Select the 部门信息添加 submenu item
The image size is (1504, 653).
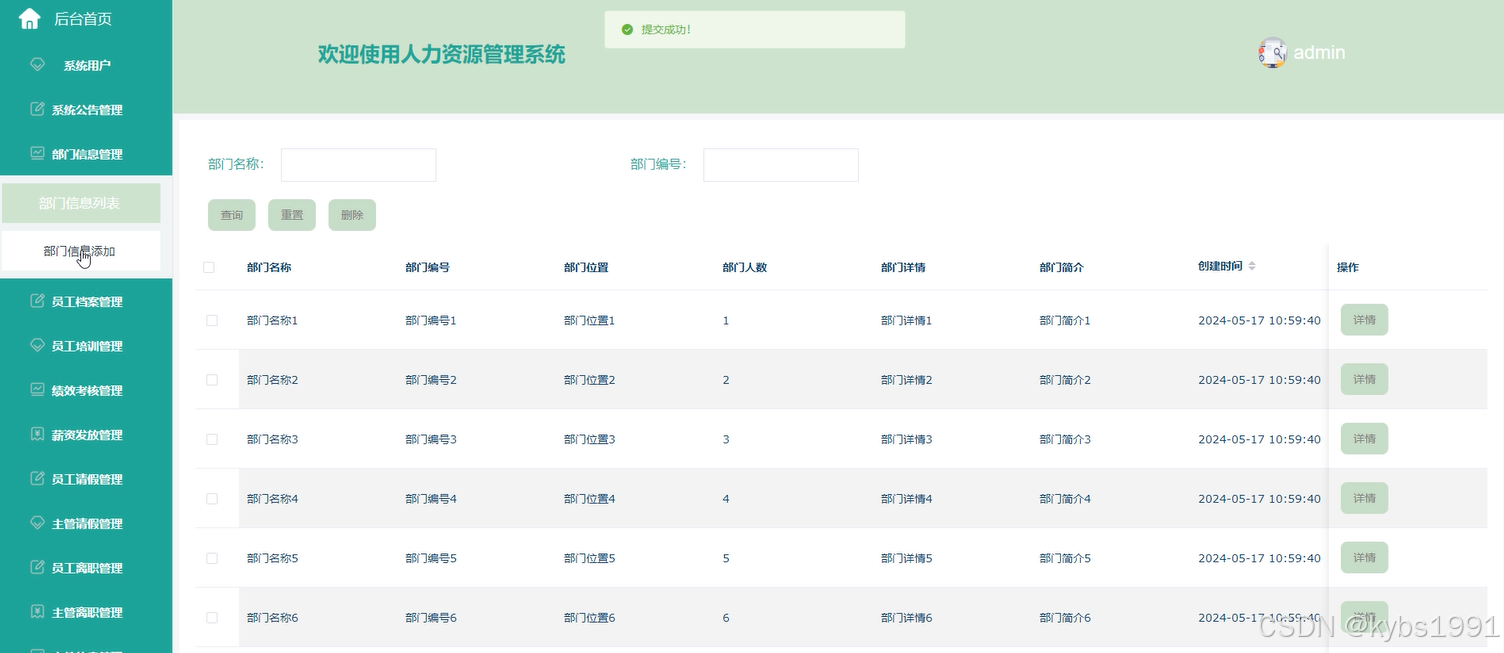(x=81, y=251)
